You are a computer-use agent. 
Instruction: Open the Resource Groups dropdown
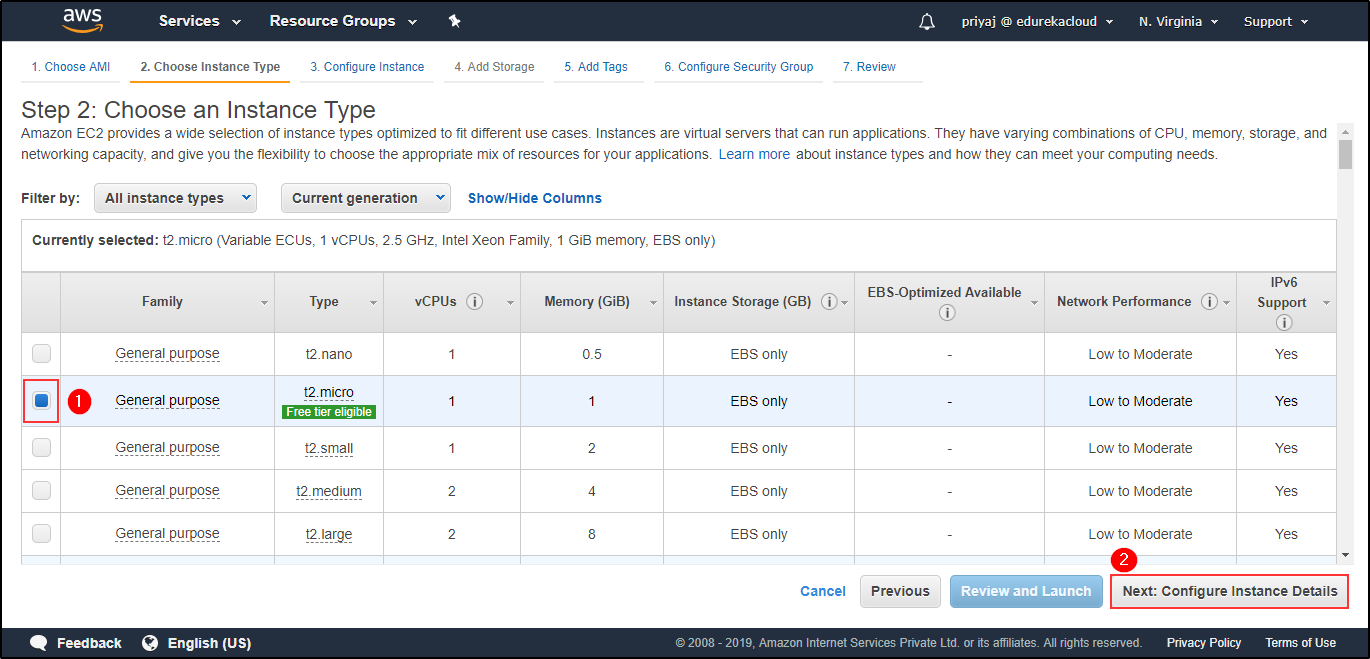343,21
